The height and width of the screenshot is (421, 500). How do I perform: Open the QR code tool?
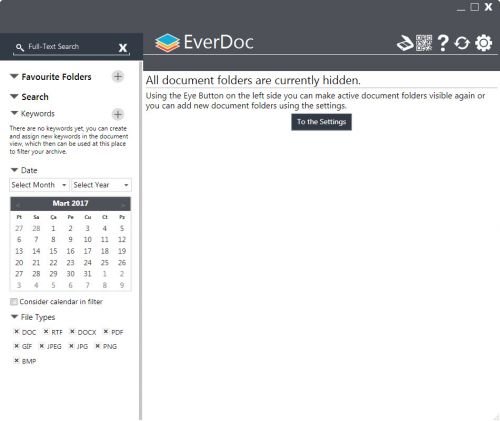[x=424, y=43]
